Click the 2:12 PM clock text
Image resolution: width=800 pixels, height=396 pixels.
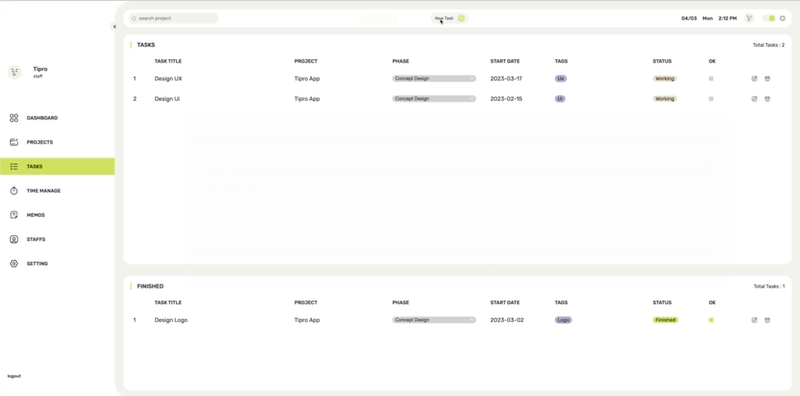[x=728, y=18]
